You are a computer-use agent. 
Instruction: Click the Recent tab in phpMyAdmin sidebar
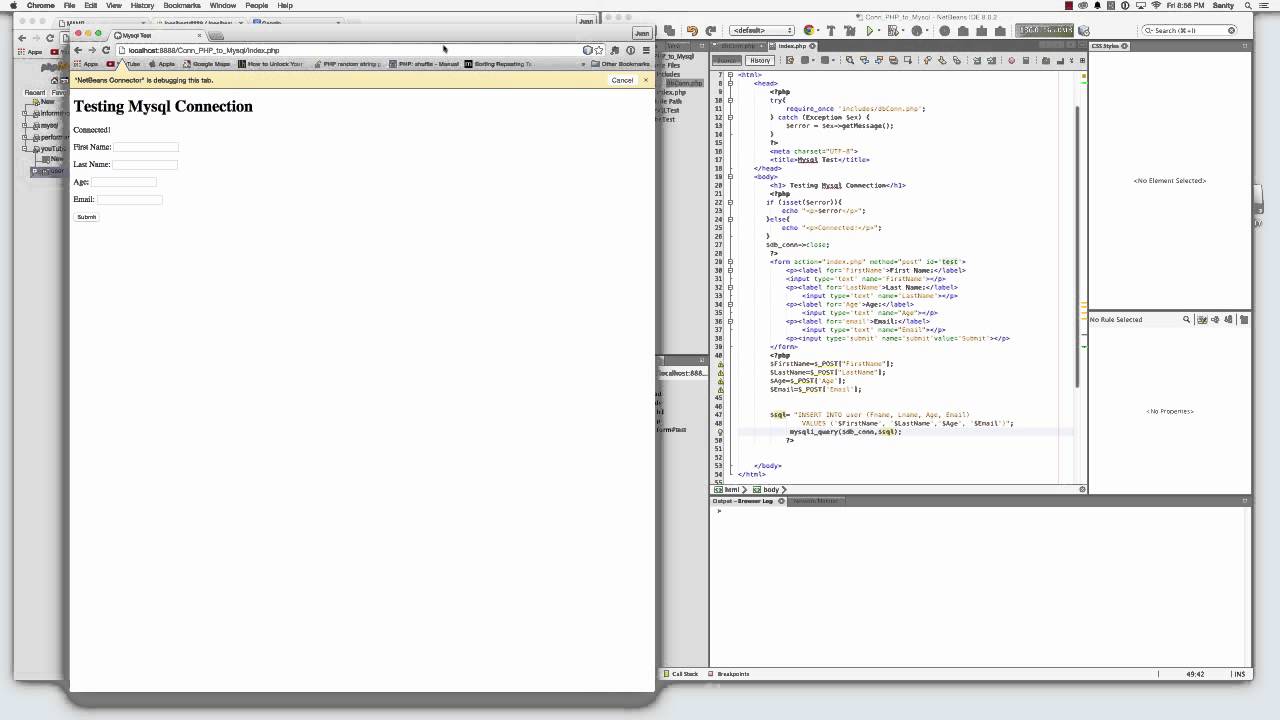35,92
